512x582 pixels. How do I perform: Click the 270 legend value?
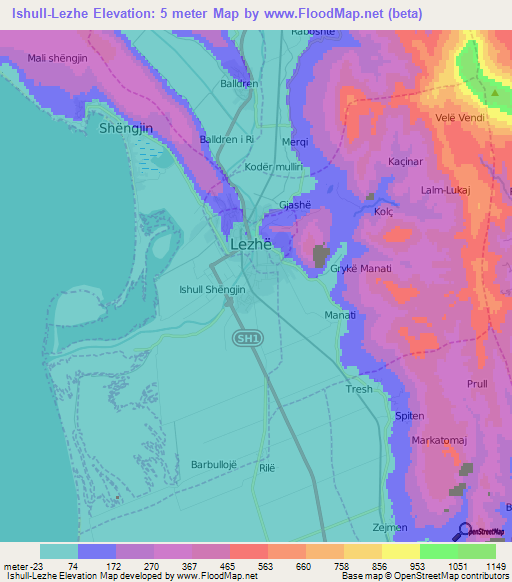[x=151, y=567]
